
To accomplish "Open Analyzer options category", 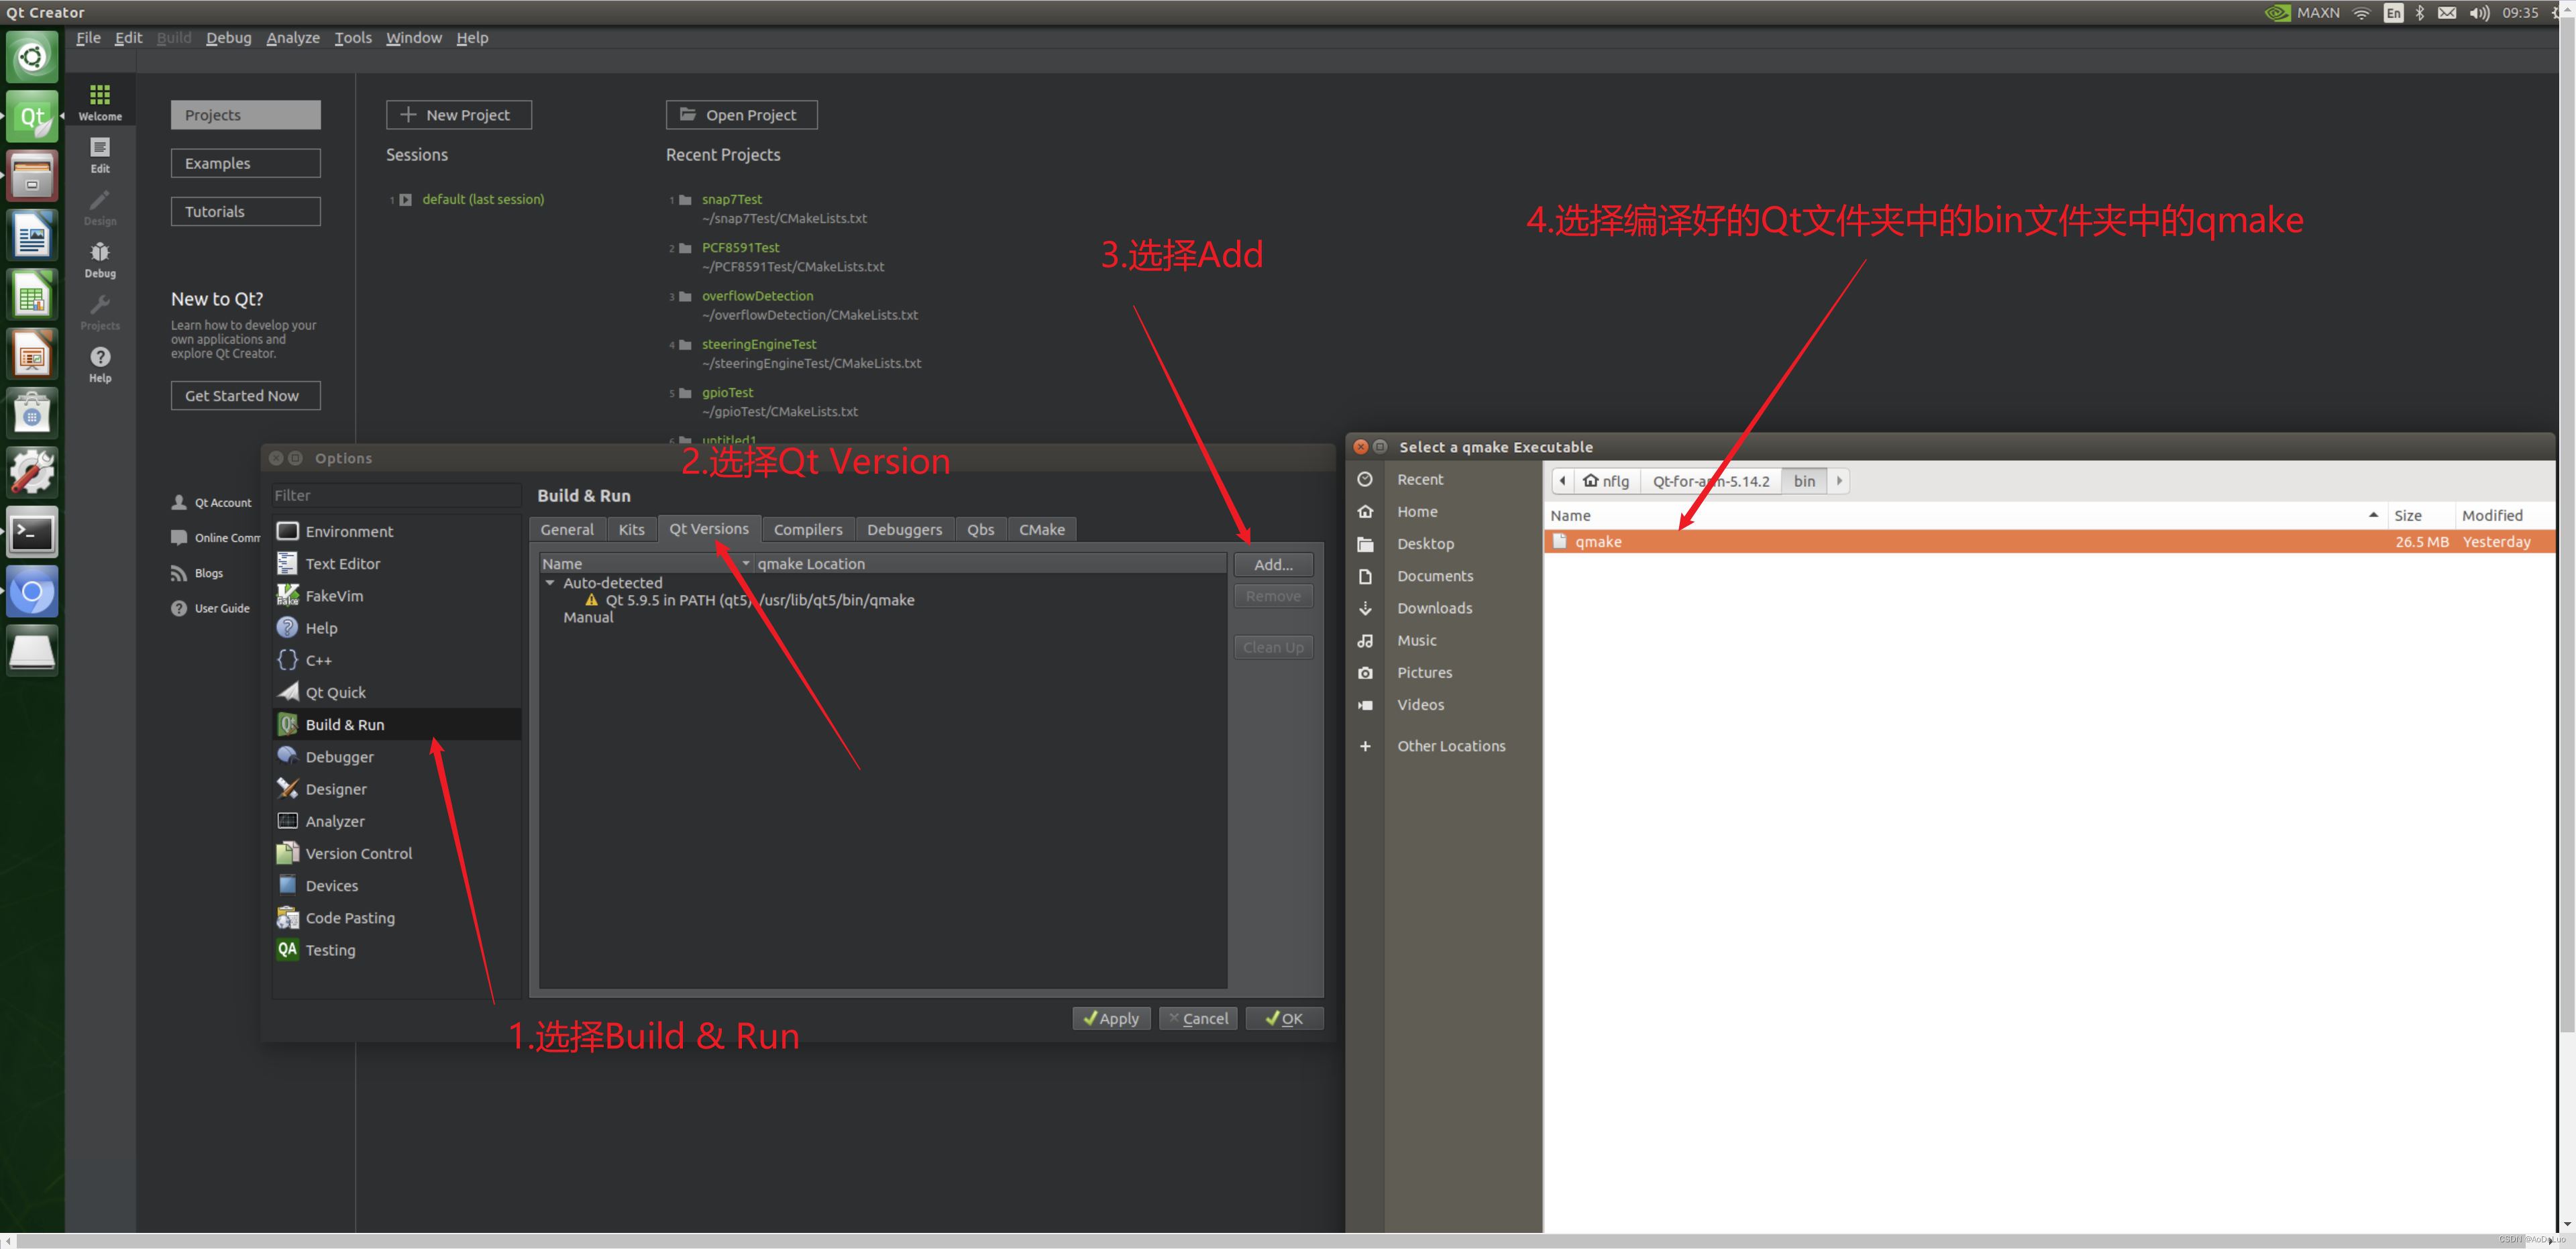I will click(x=396, y=820).
